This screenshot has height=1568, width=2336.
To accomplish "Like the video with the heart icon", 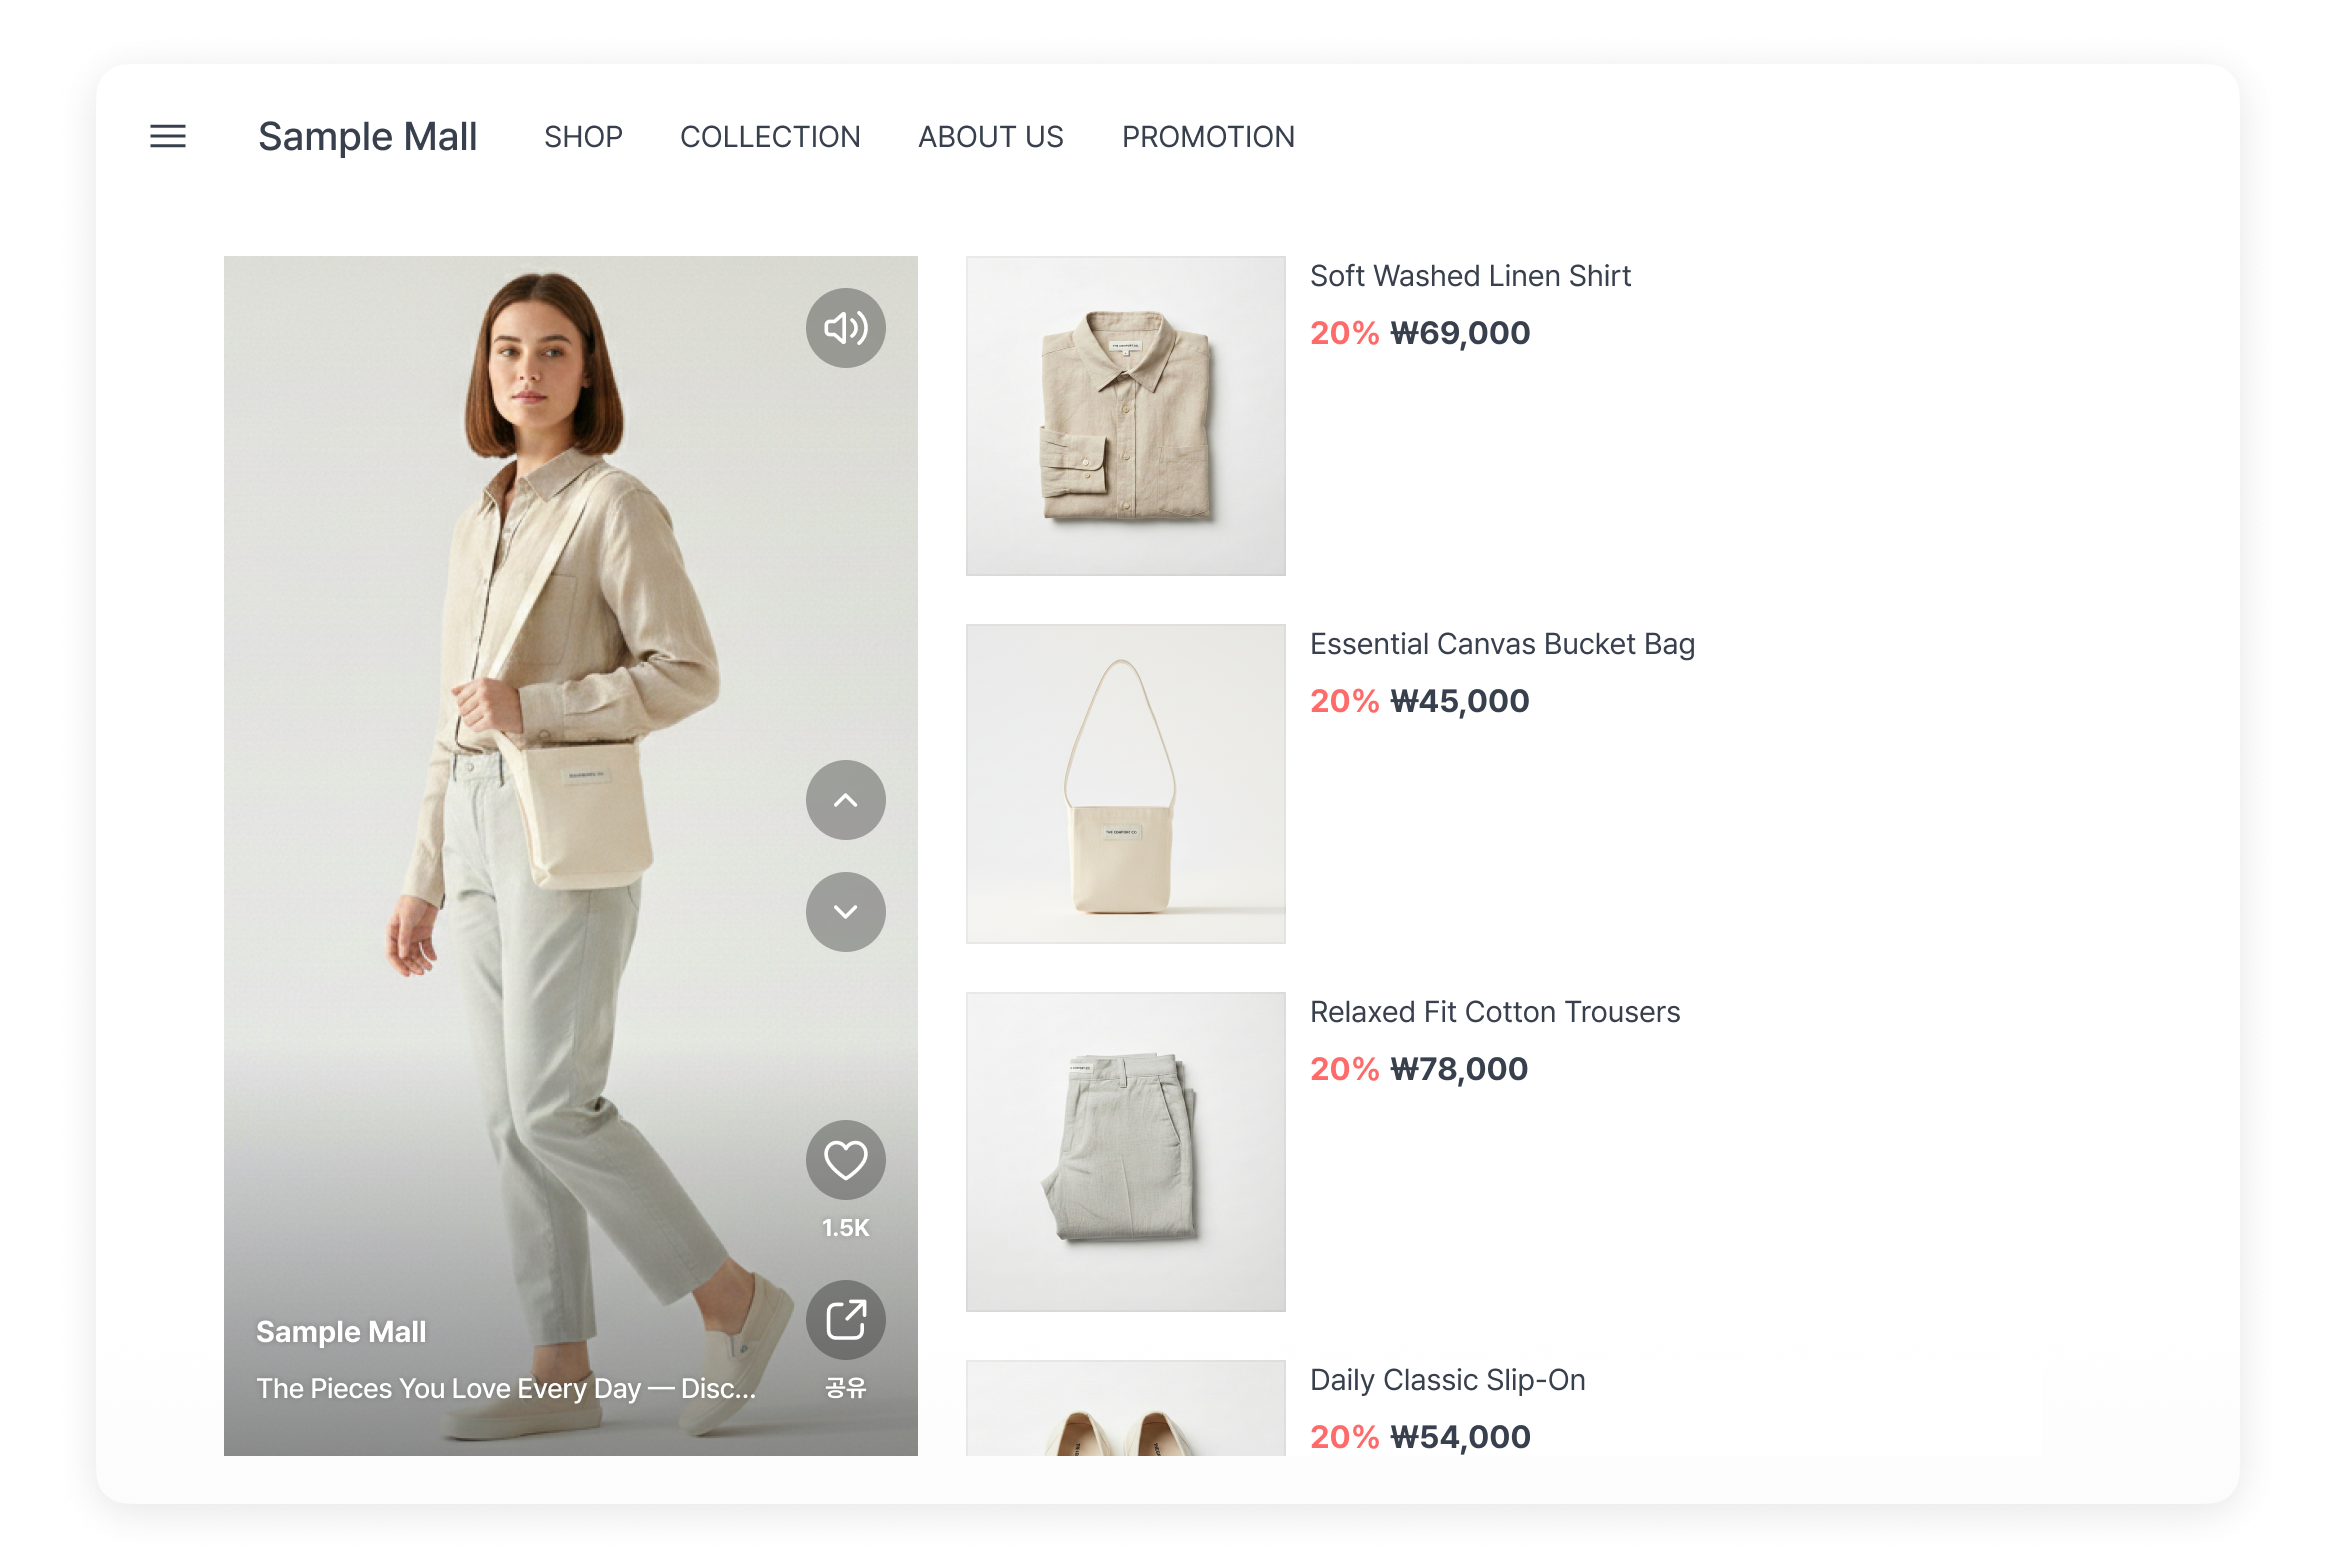I will pos(845,1159).
